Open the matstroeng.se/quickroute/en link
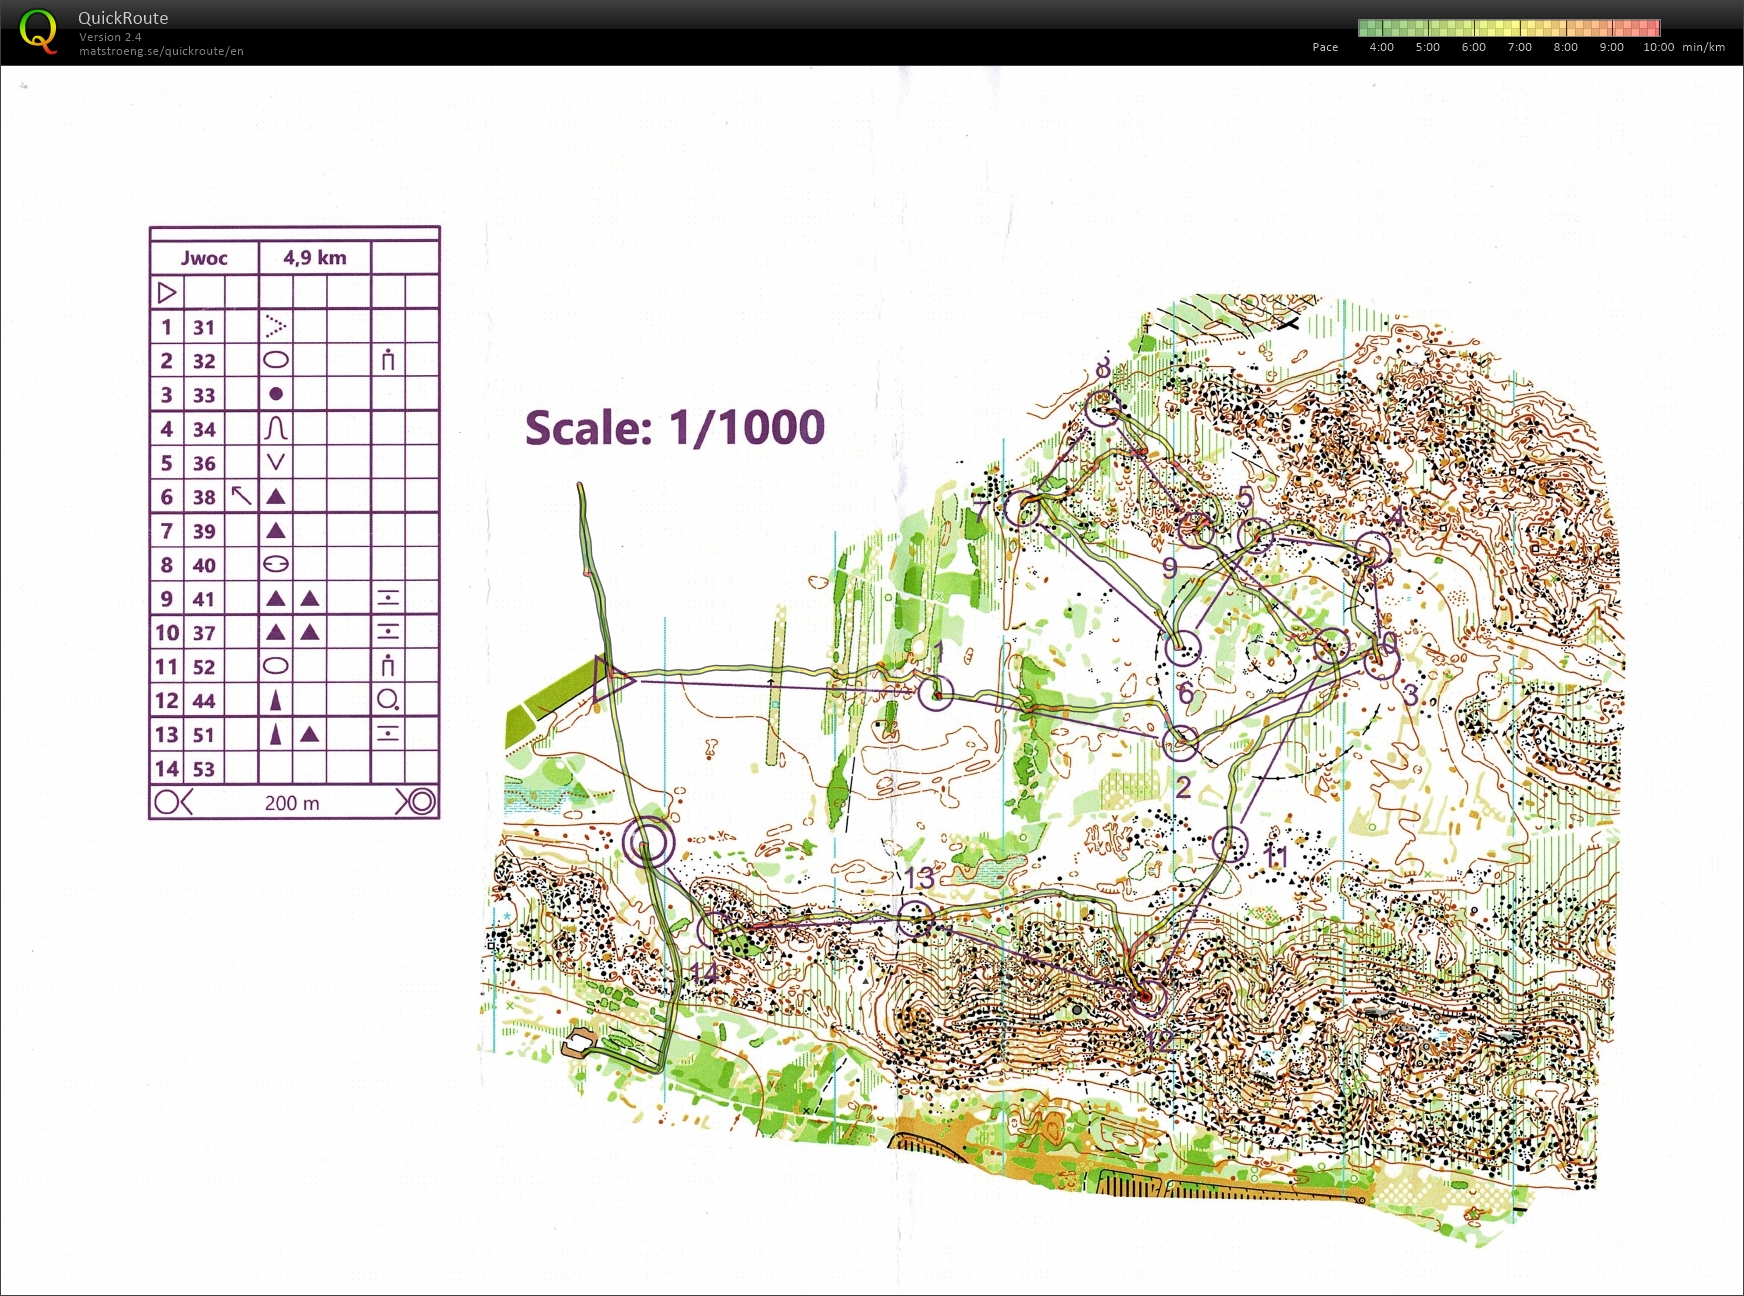Screen dimensions: 1744x1296 pyautogui.click(x=161, y=51)
